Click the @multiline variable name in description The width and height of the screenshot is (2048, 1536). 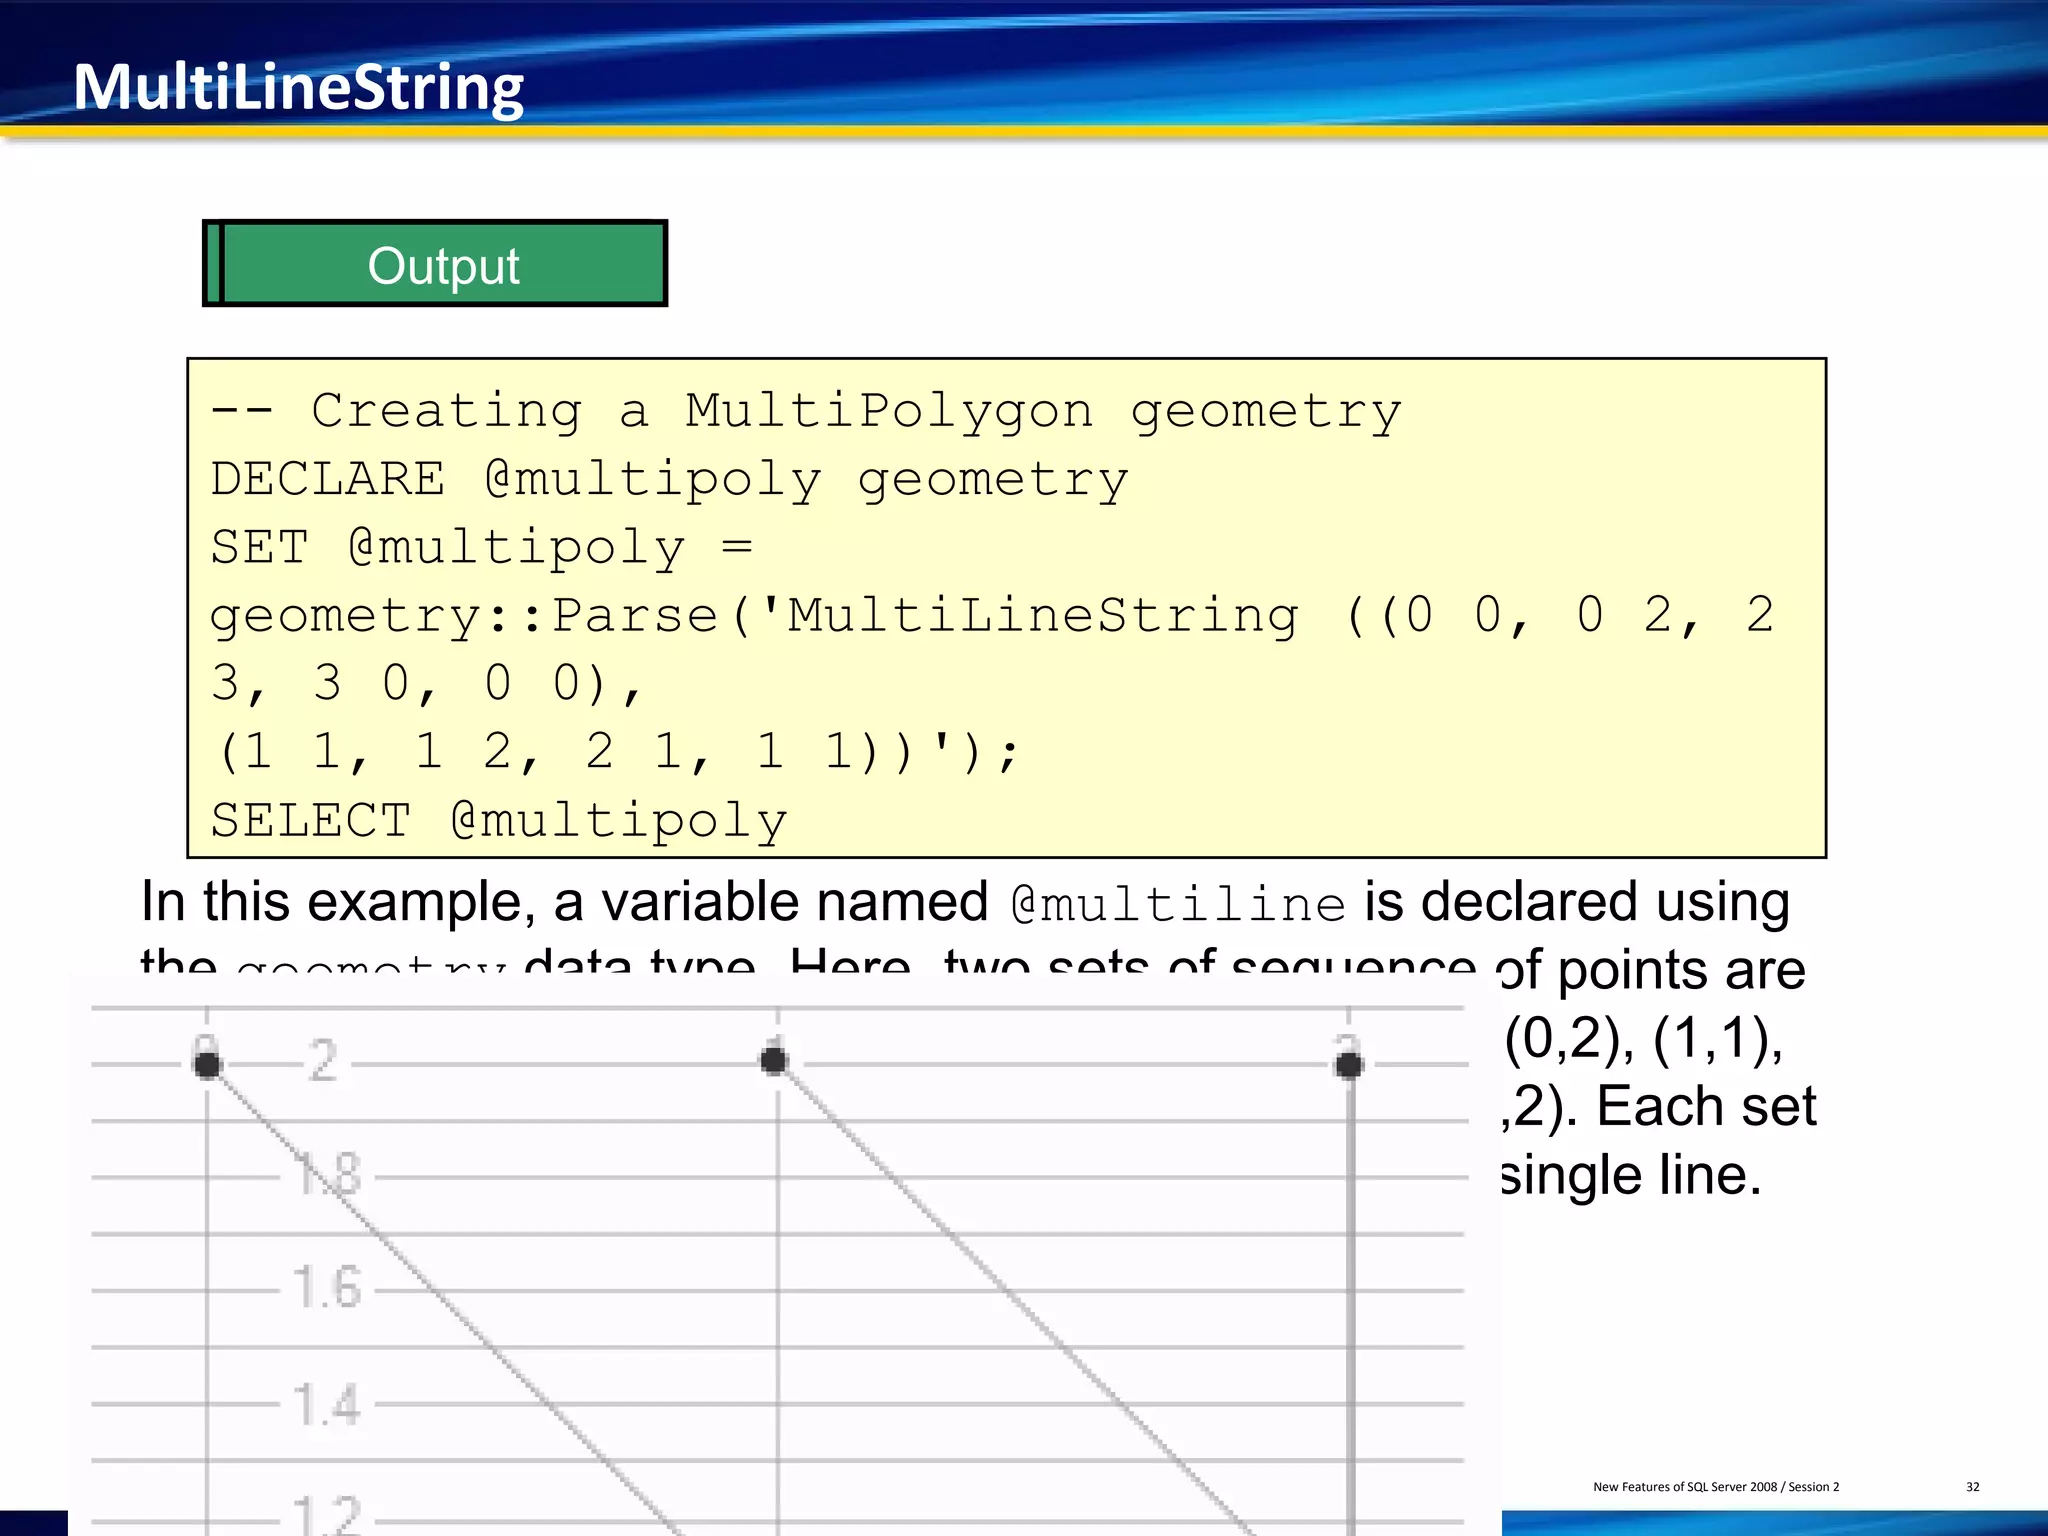click(1178, 904)
